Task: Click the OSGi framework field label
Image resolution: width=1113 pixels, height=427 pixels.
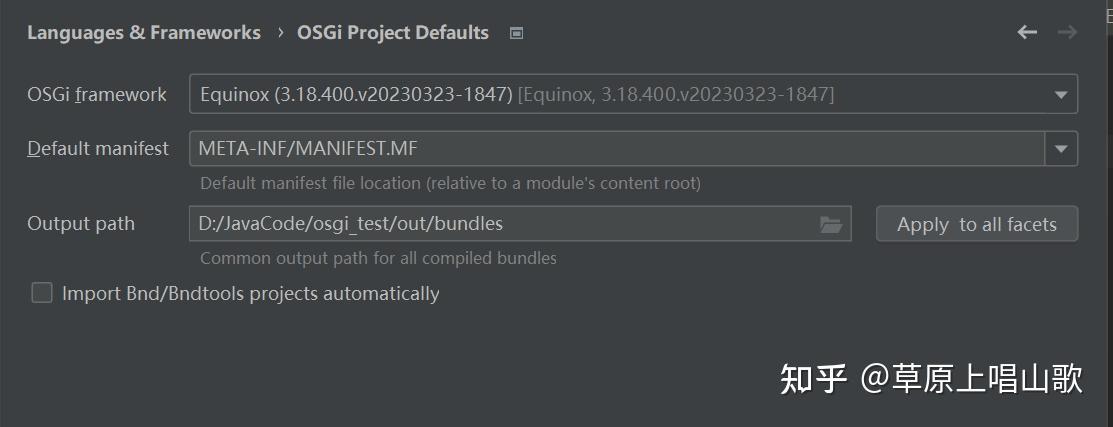Action: pos(97,95)
